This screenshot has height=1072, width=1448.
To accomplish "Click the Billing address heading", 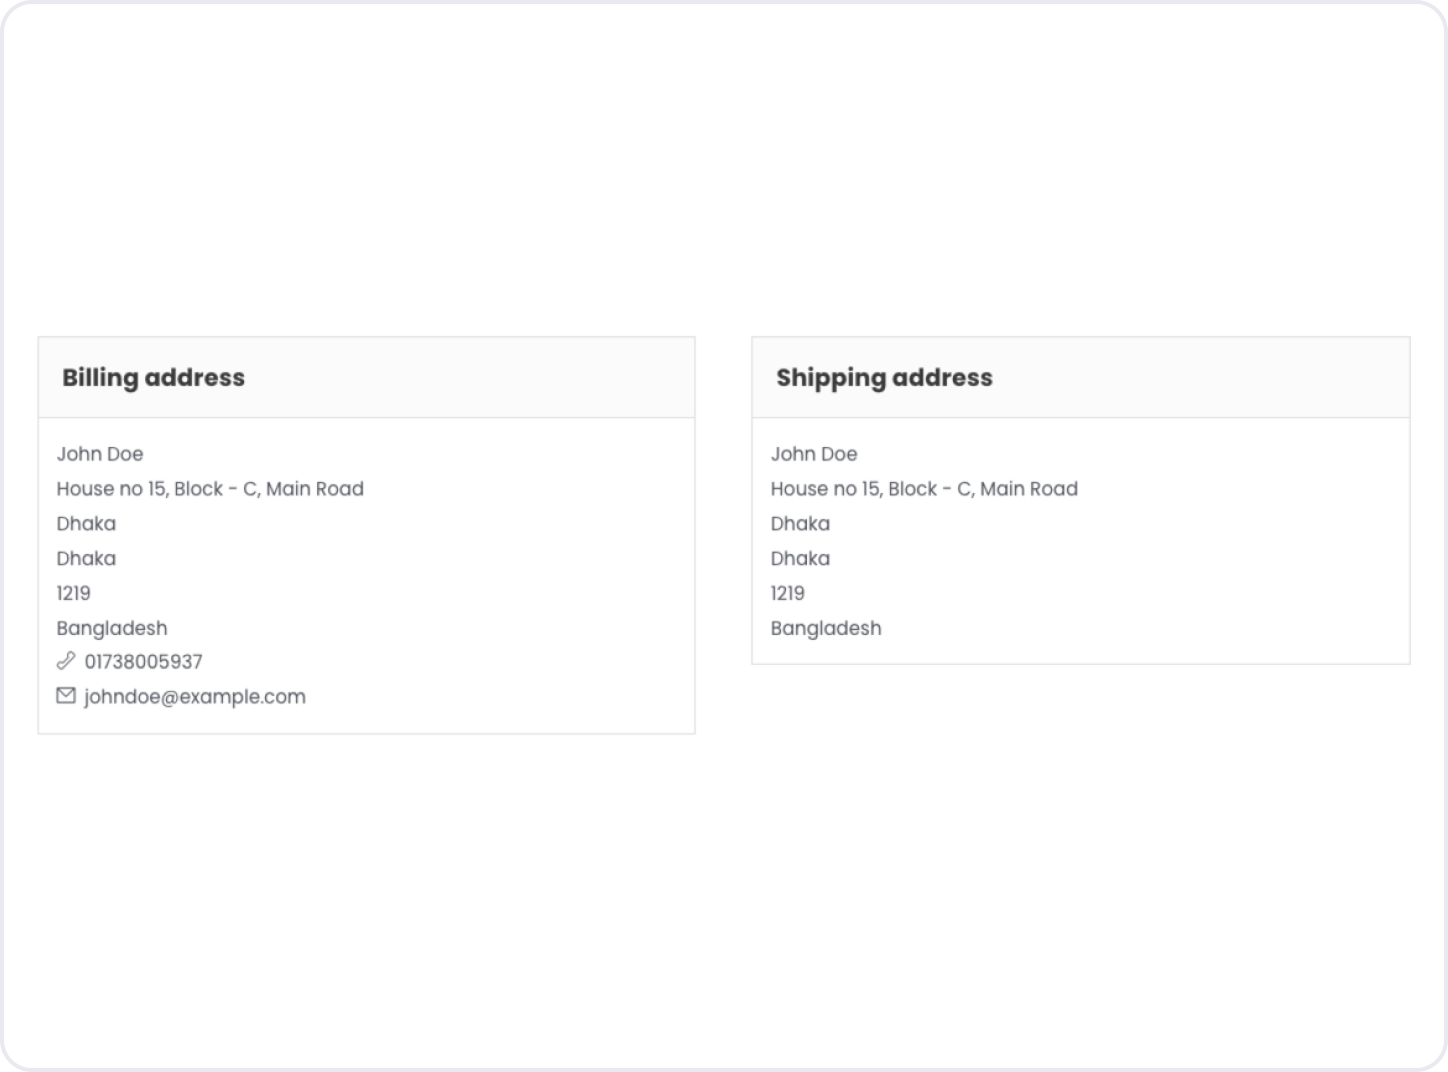I will click(153, 378).
